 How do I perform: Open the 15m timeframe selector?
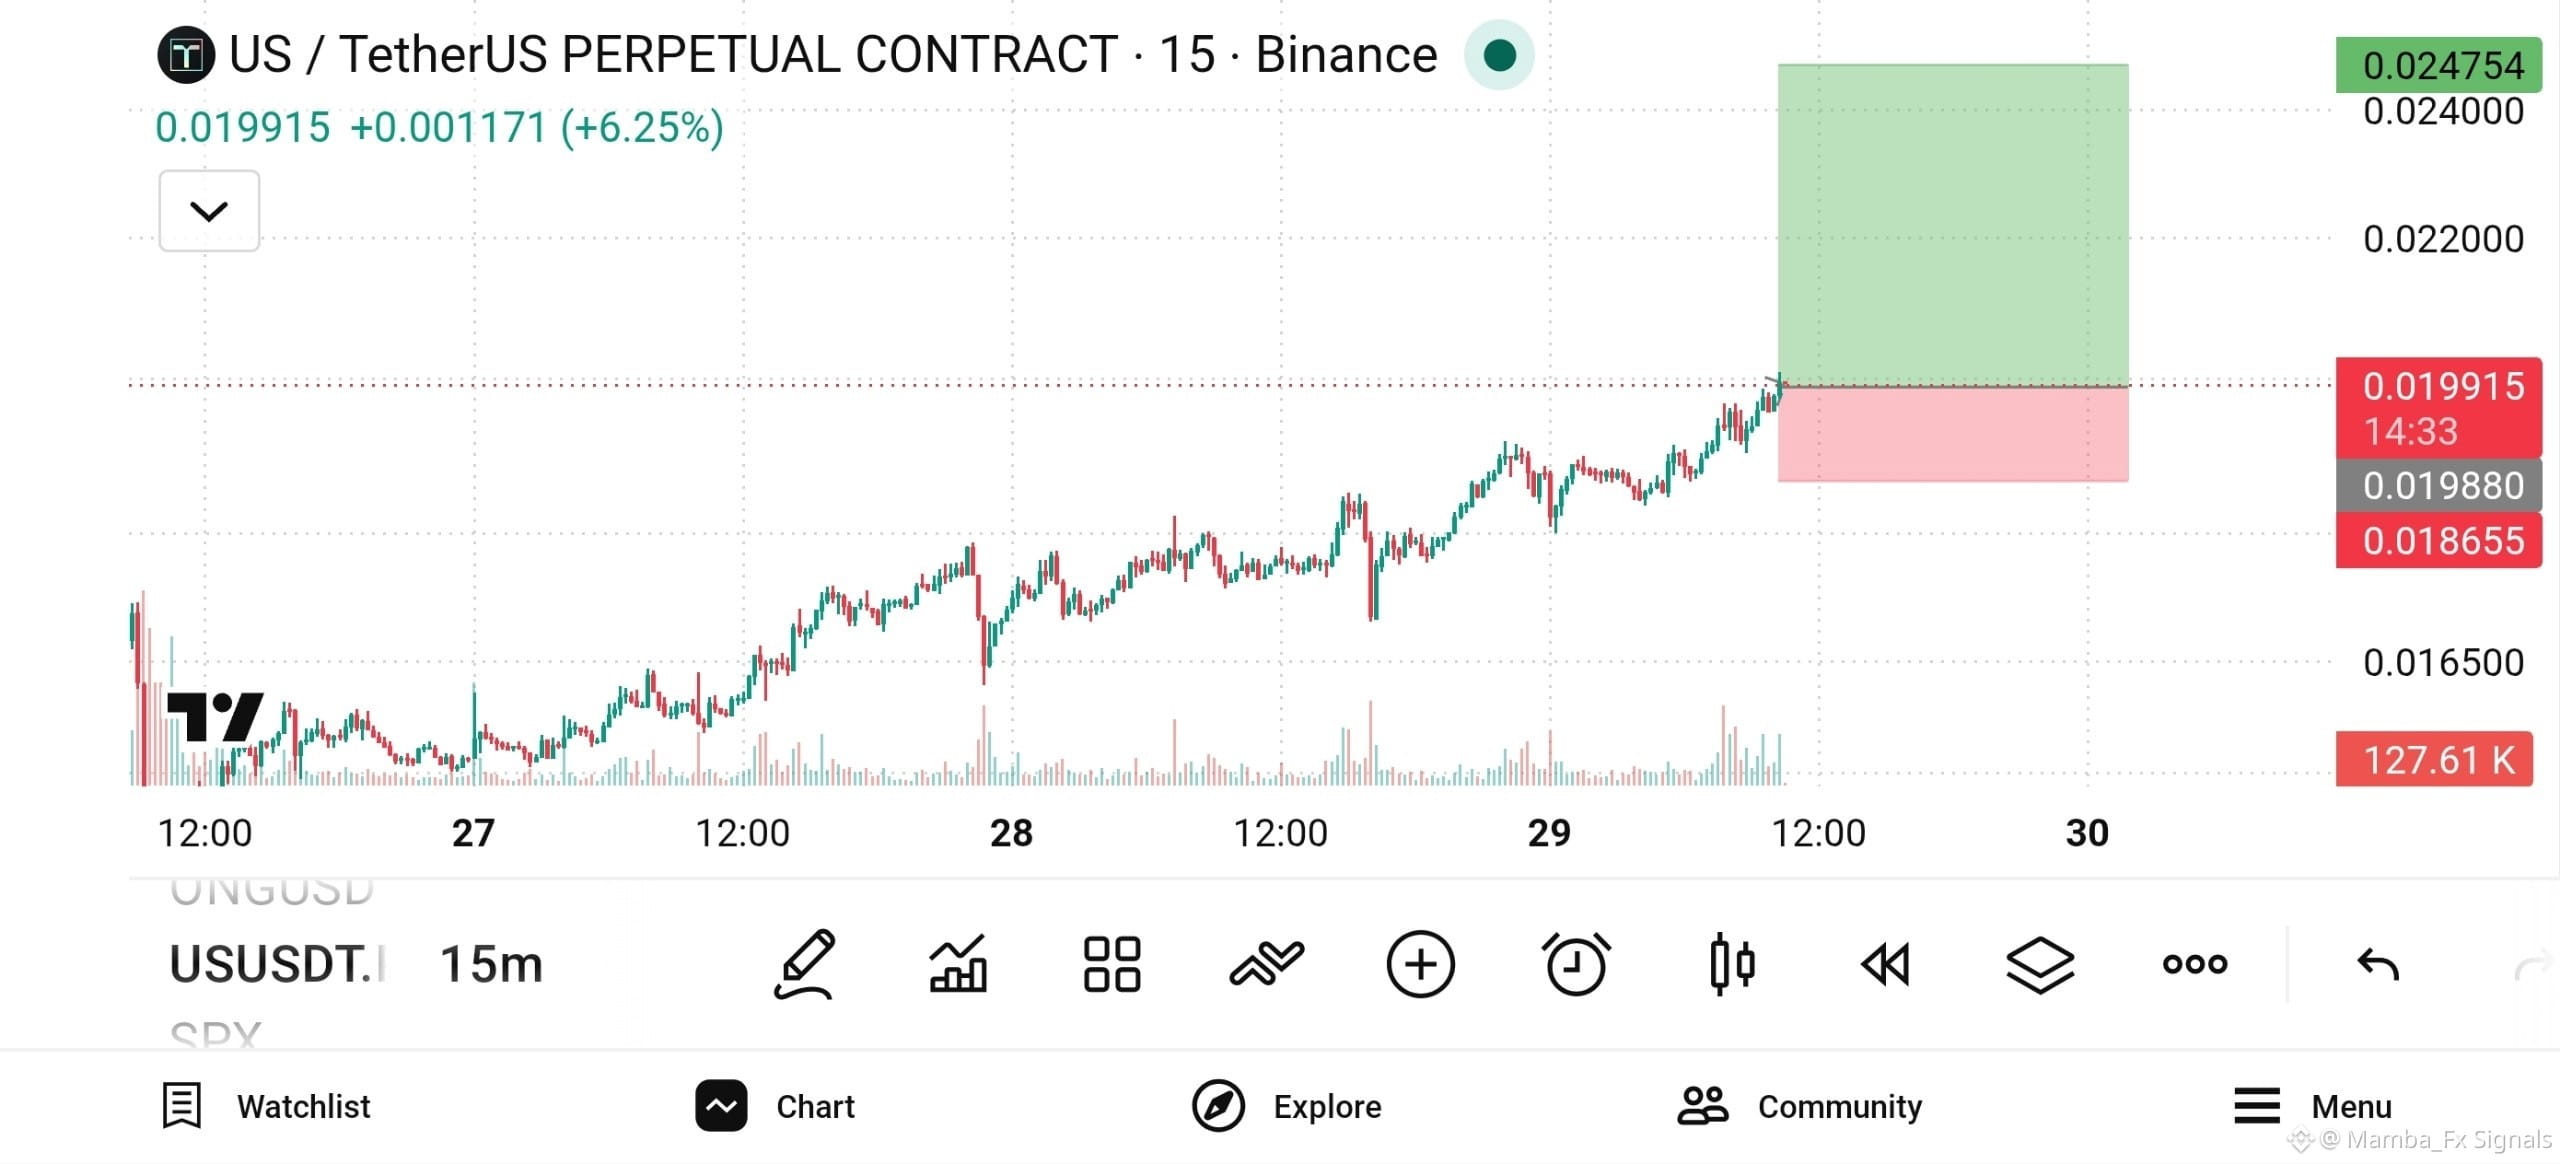coord(491,965)
